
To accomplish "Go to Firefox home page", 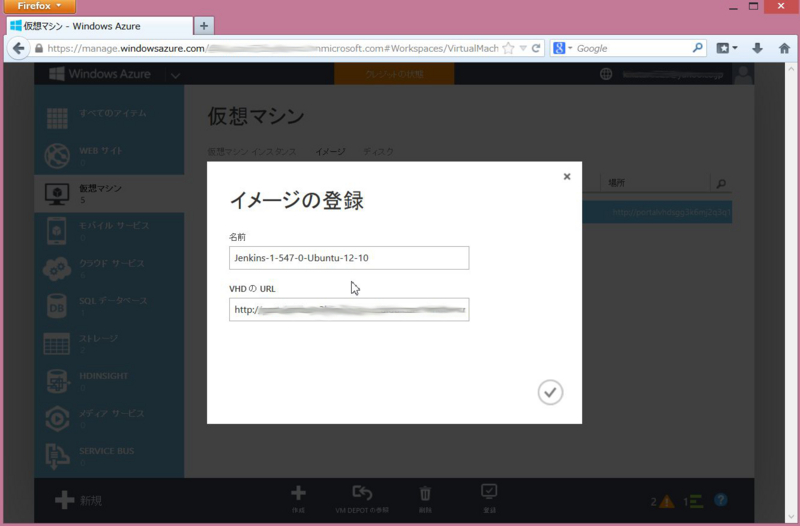I will pos(784,48).
